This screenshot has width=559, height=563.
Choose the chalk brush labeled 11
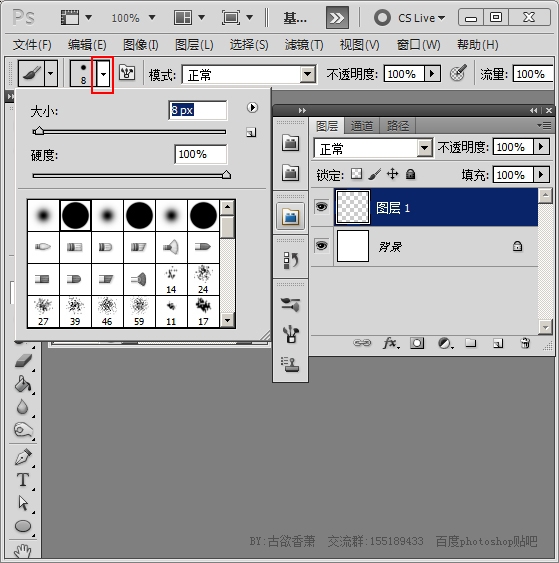pos(171,311)
